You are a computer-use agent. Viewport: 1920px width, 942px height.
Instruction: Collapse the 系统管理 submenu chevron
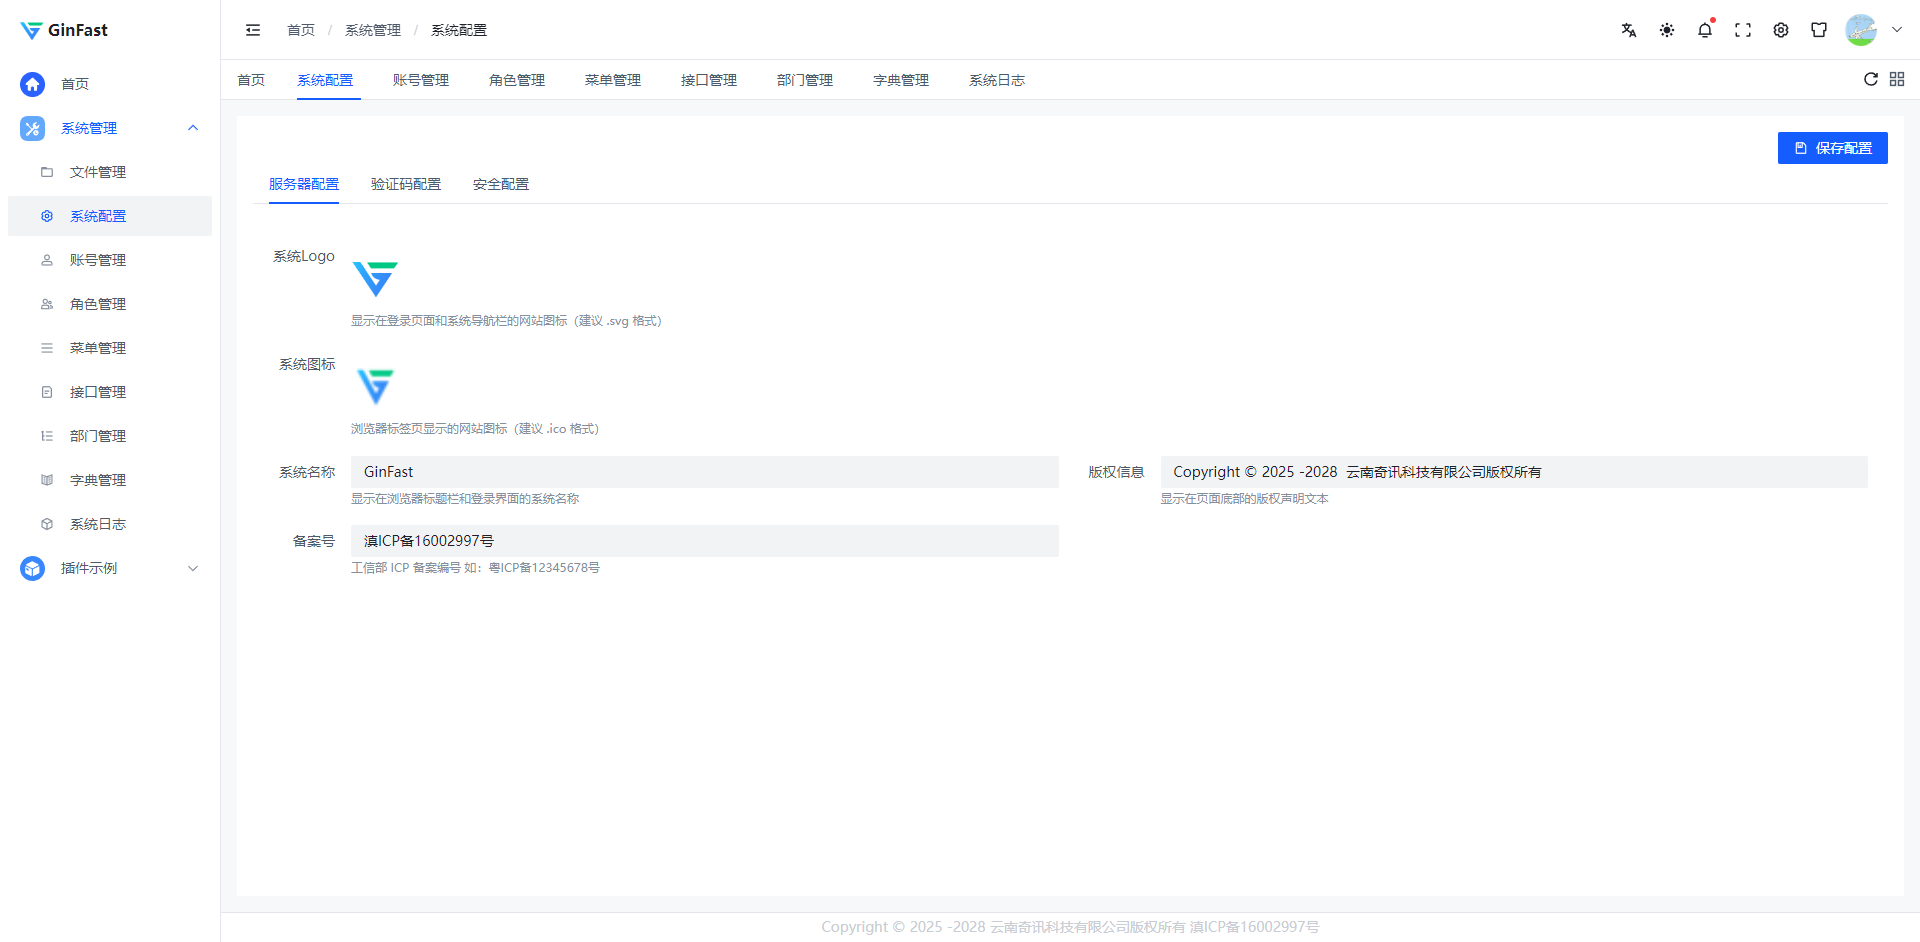pos(193,128)
